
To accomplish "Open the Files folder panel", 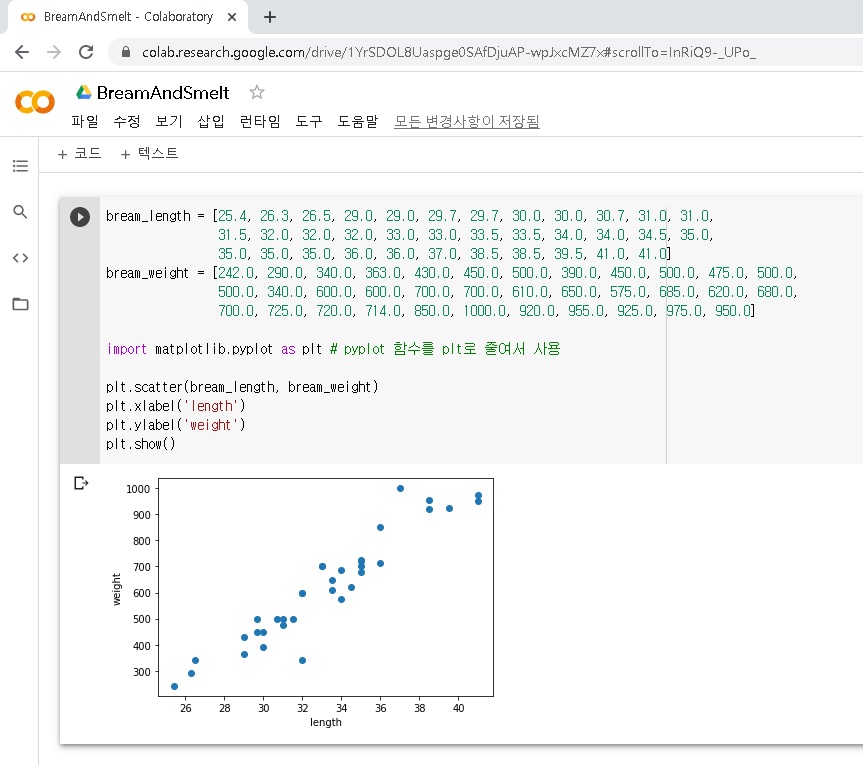I will (20, 304).
